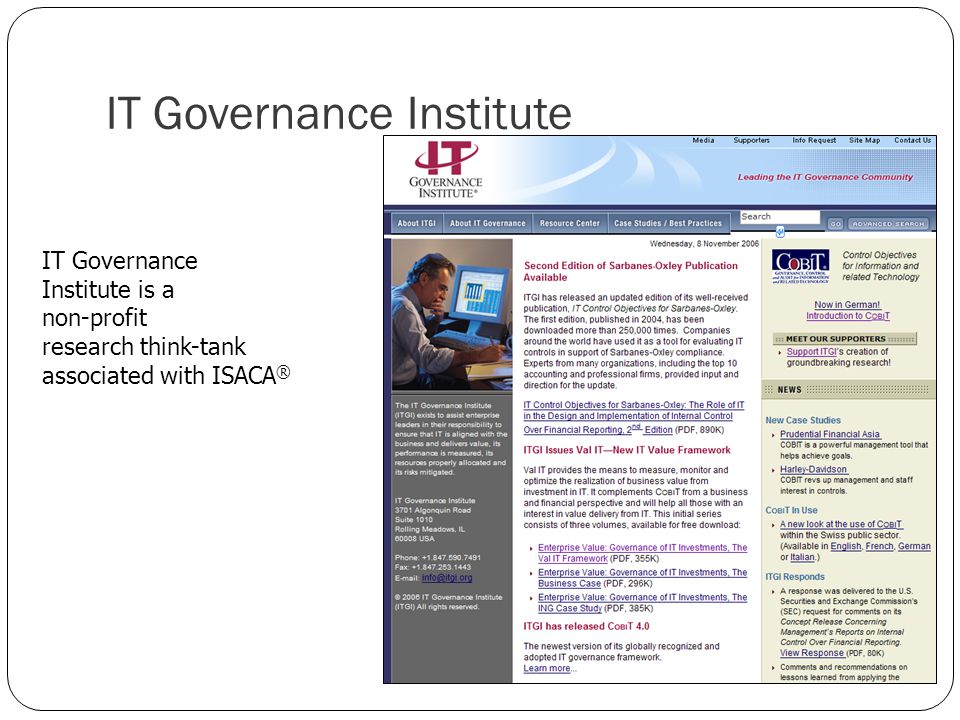This screenshot has height=720, width=960.
Task: Open the View Response PDF link
Action: pyautogui.click(x=811, y=653)
